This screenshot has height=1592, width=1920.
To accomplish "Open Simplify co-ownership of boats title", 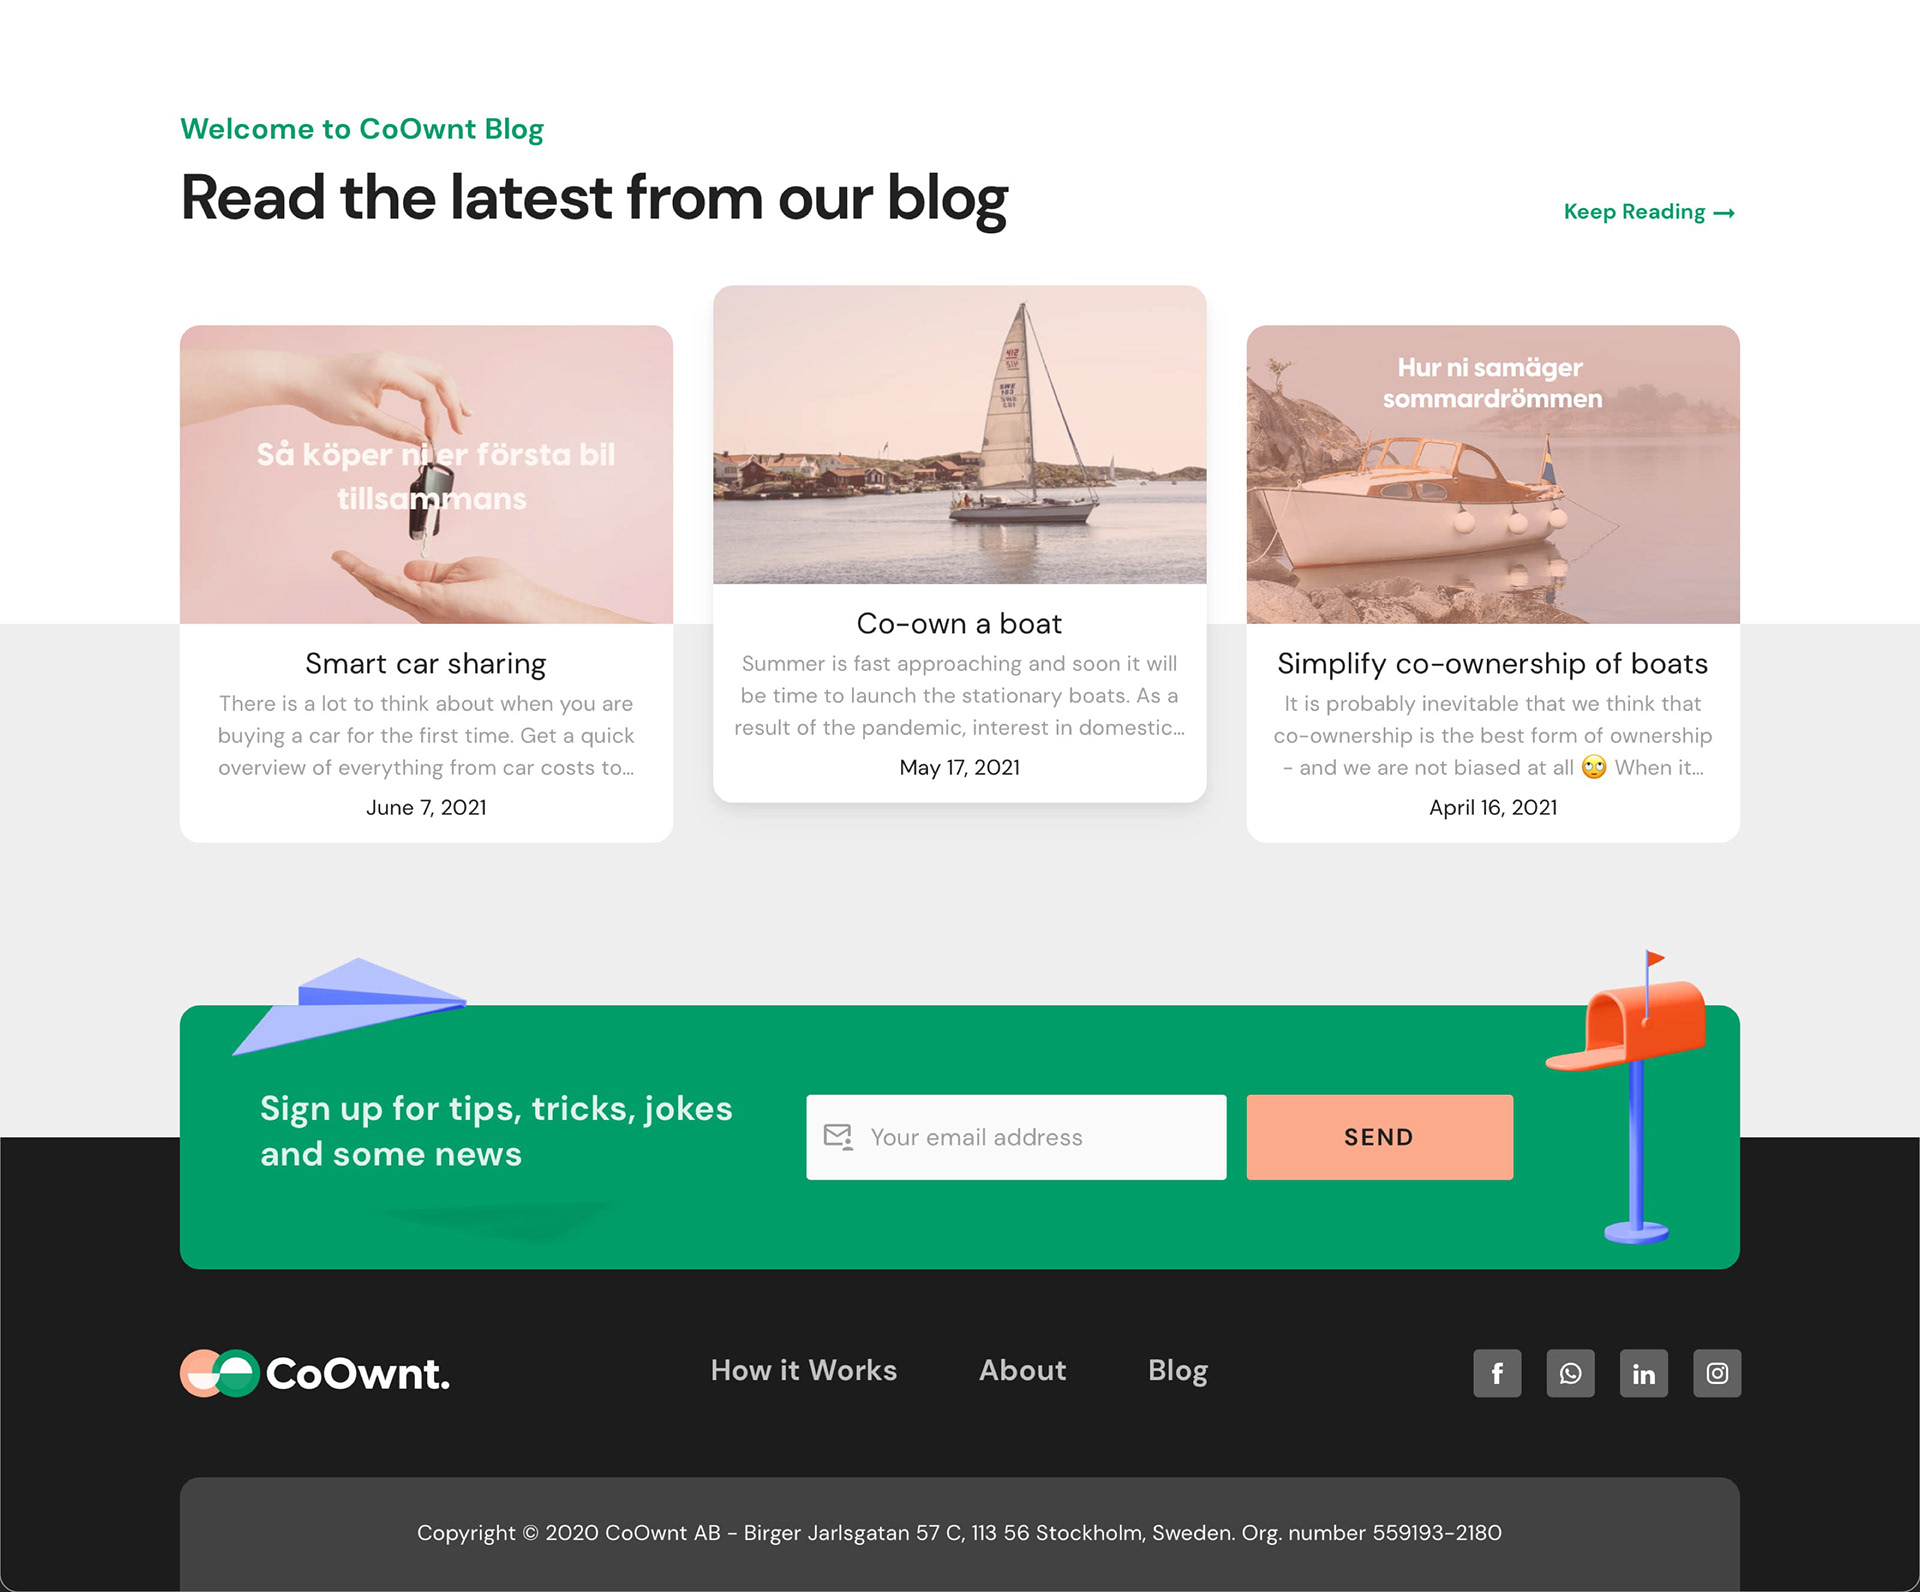I will tap(1493, 664).
